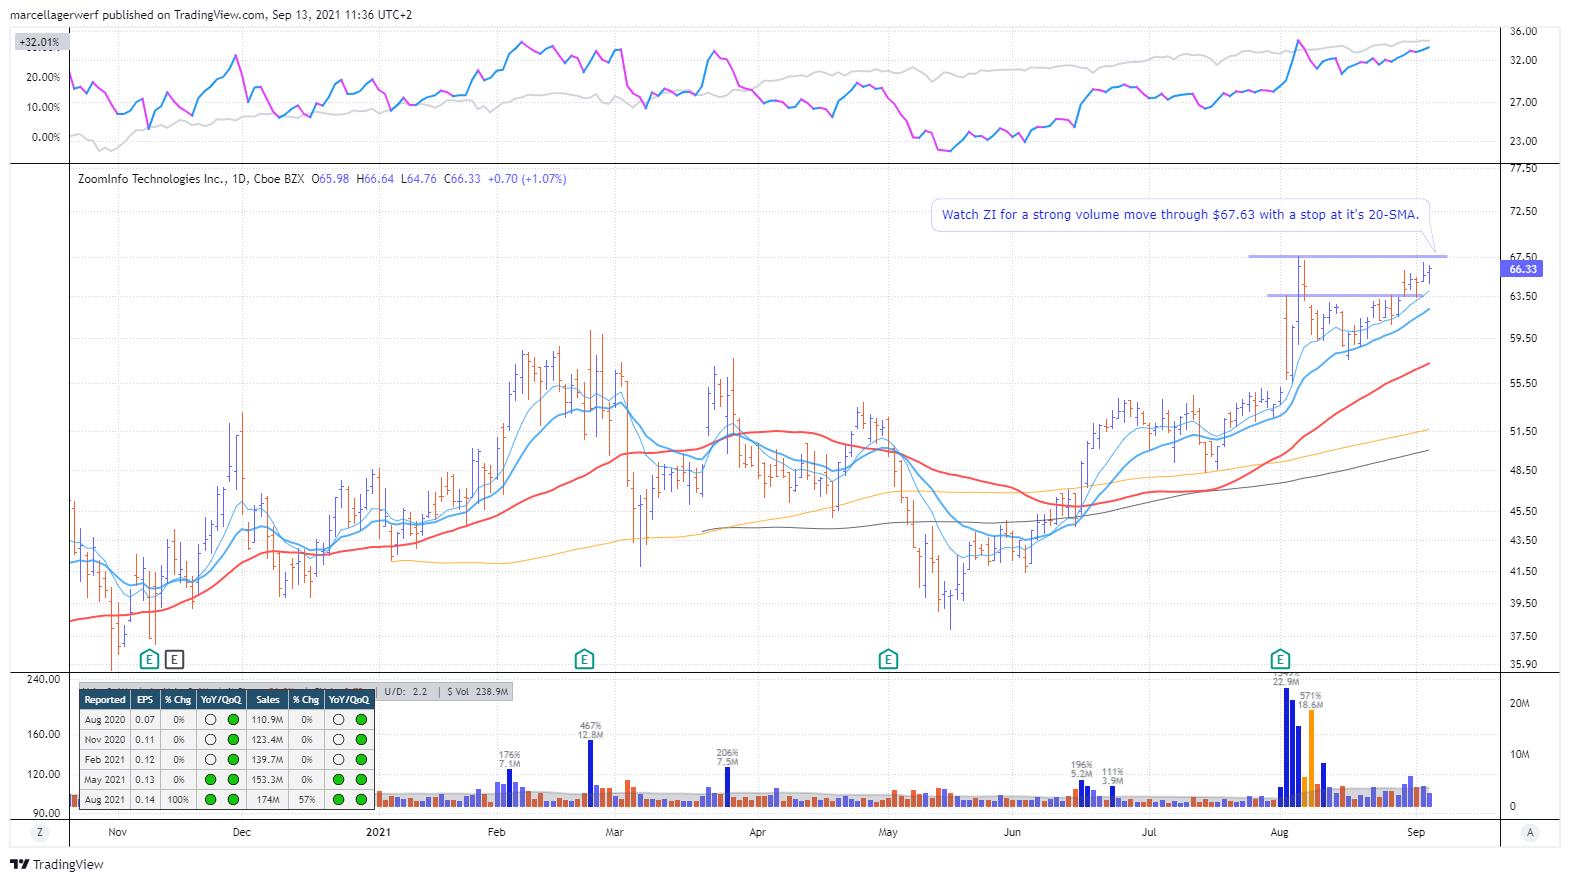Click the 0.14 EPS value
This screenshot has height=882, width=1570.
(145, 799)
